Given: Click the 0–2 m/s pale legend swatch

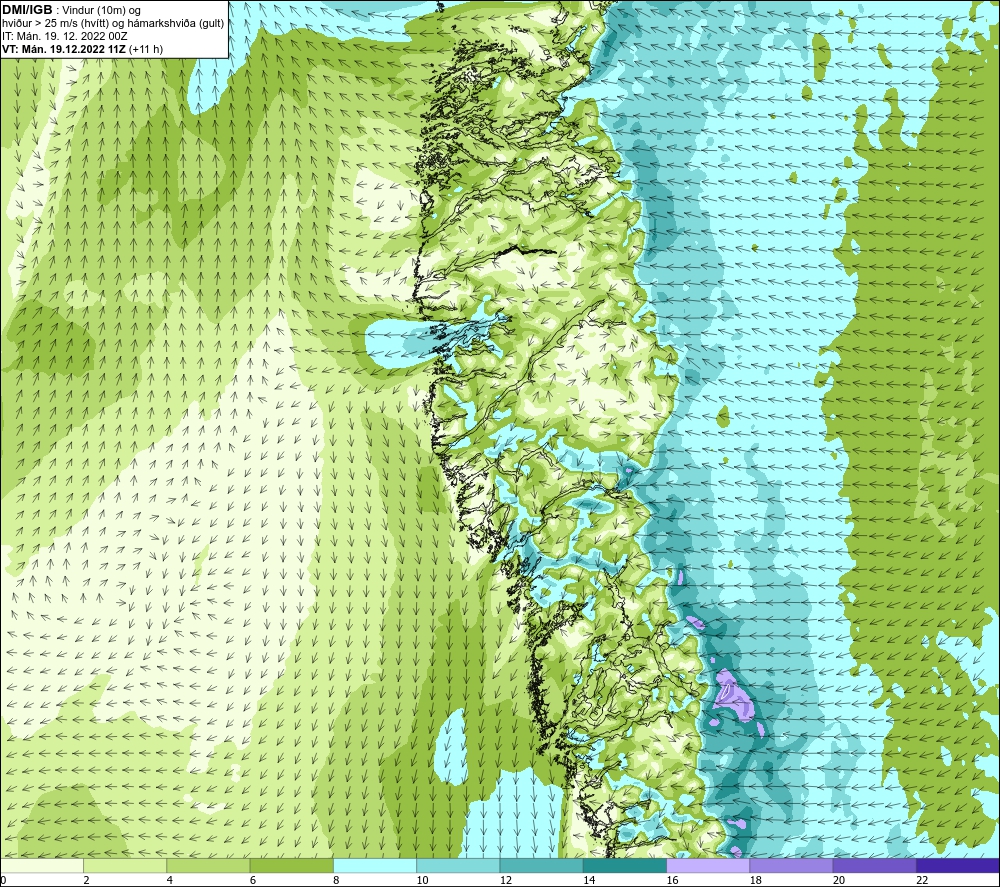Looking at the screenshot, I should (x=42, y=865).
